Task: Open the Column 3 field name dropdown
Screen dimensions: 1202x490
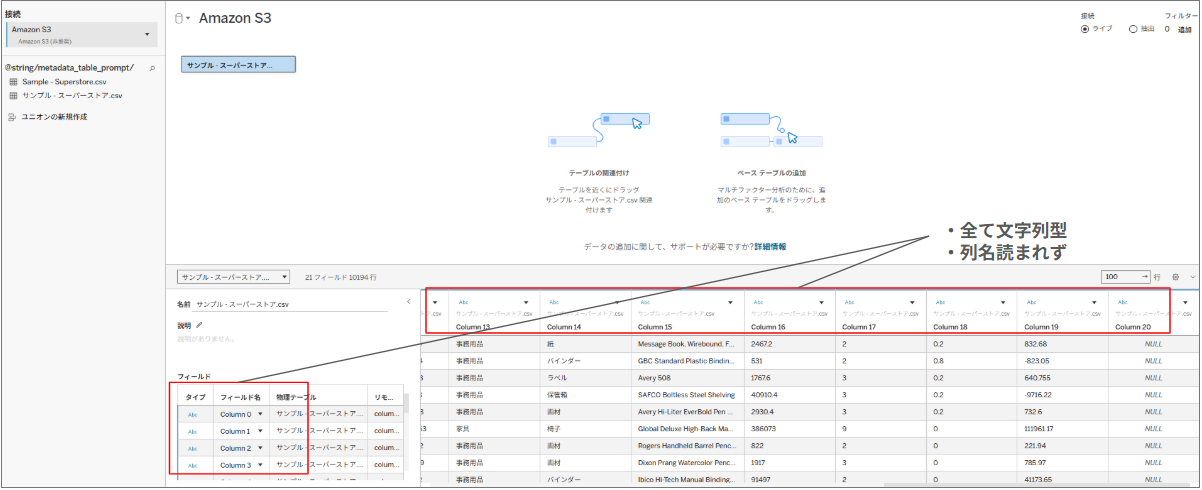Action: click(x=260, y=466)
